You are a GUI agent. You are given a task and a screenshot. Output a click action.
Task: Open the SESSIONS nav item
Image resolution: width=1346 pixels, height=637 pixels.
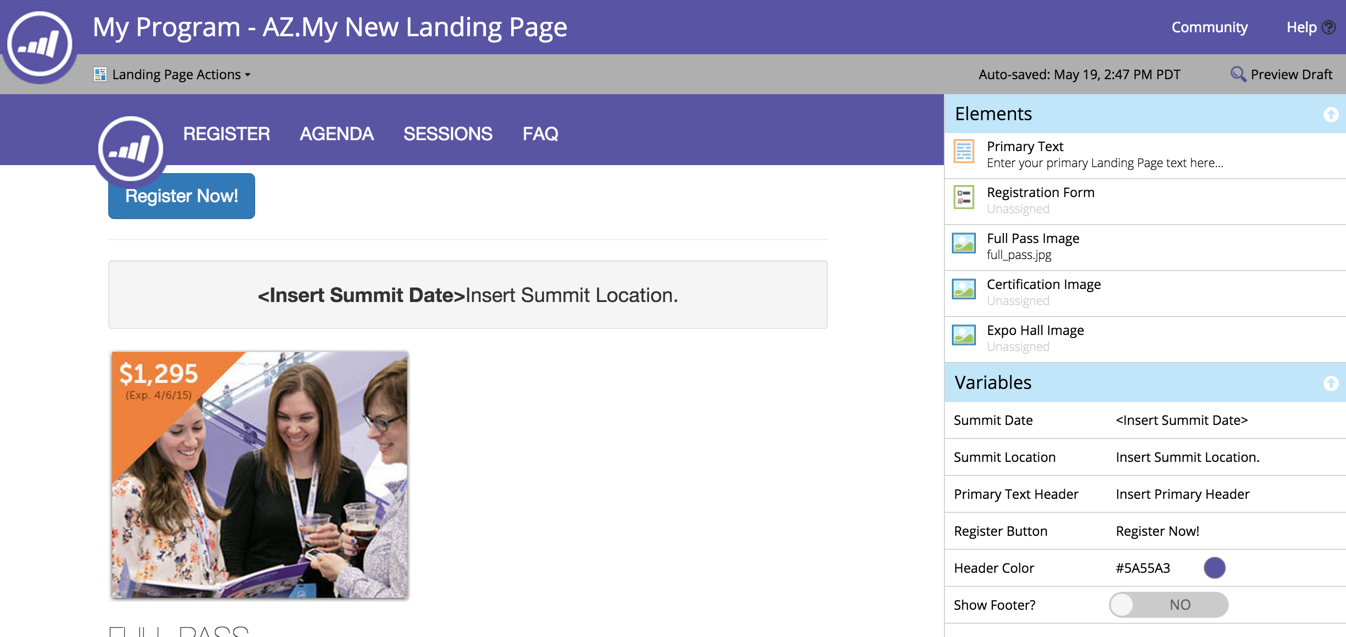[448, 134]
